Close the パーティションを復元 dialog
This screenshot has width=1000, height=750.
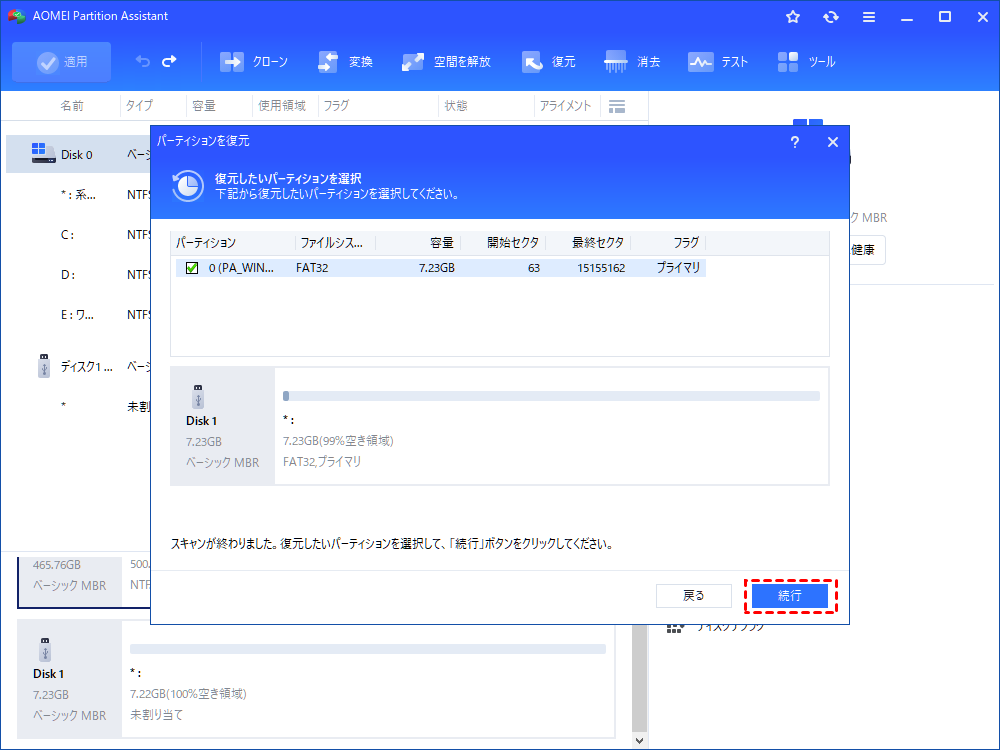pyautogui.click(x=833, y=142)
